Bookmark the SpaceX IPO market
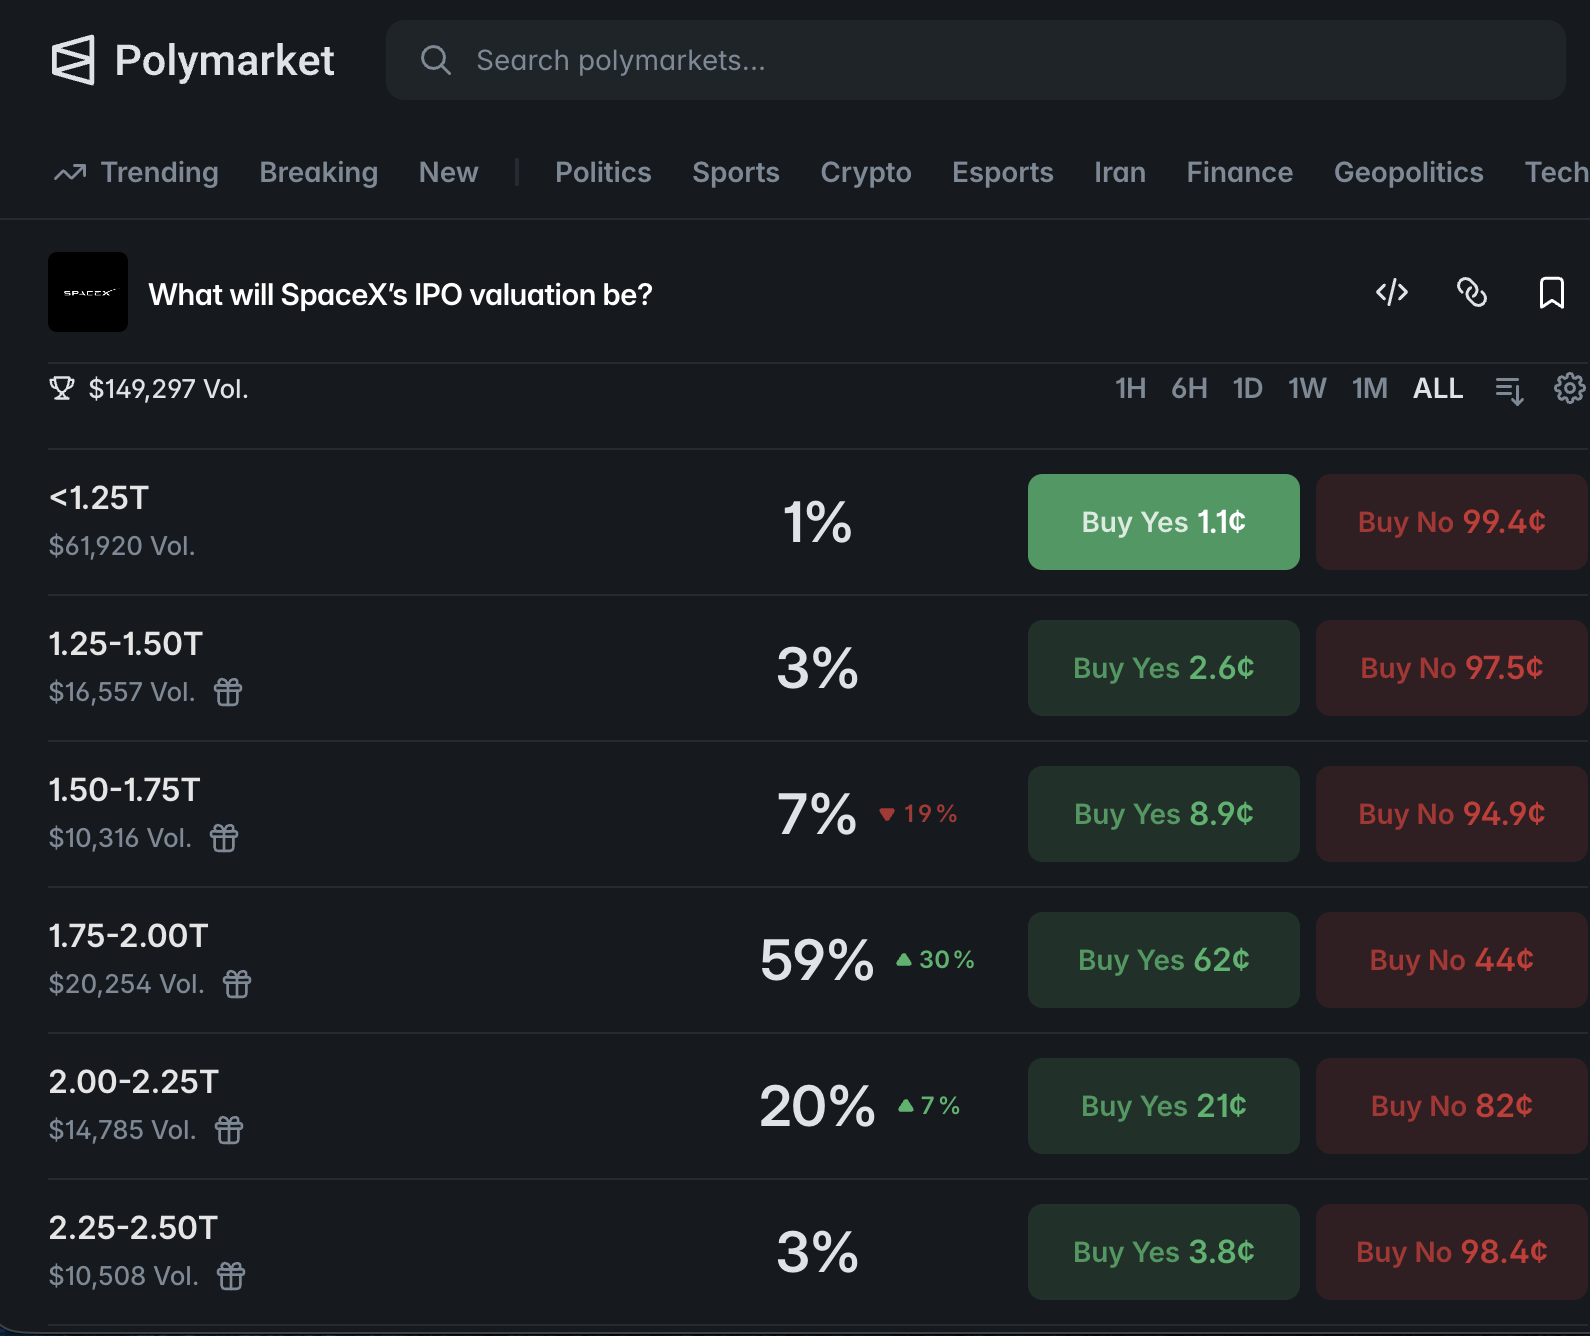This screenshot has width=1590, height=1336. pos(1552,292)
